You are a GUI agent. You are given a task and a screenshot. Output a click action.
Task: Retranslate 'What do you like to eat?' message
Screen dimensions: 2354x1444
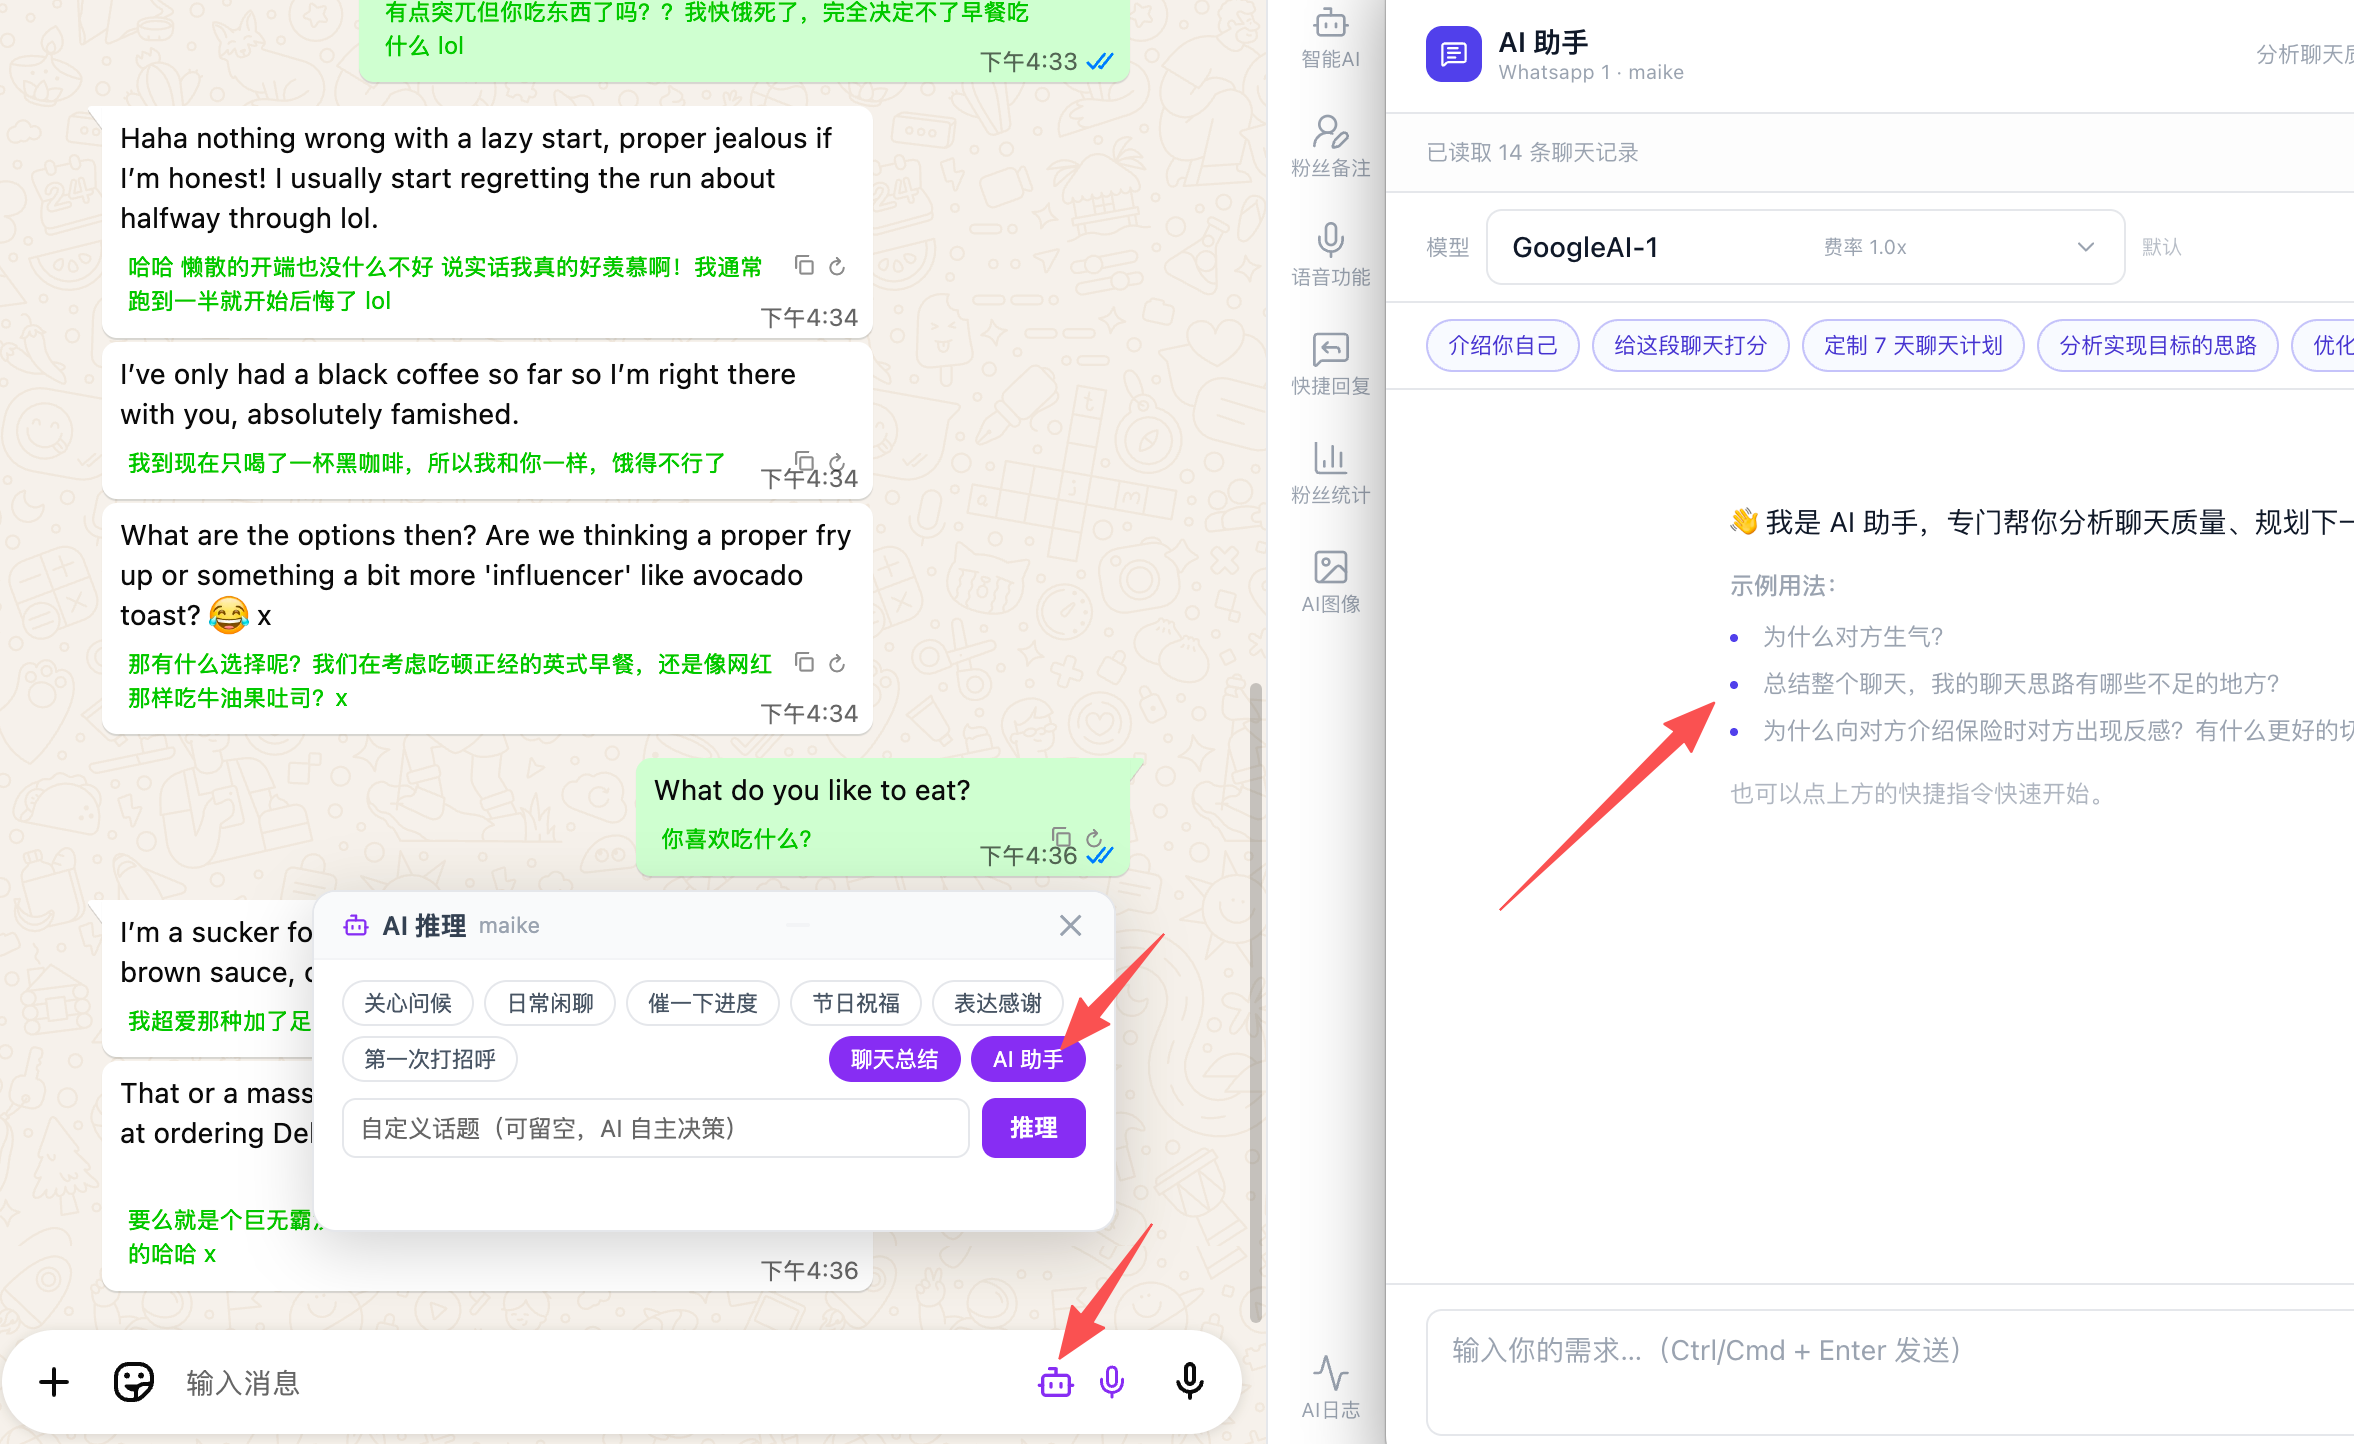coord(1095,837)
